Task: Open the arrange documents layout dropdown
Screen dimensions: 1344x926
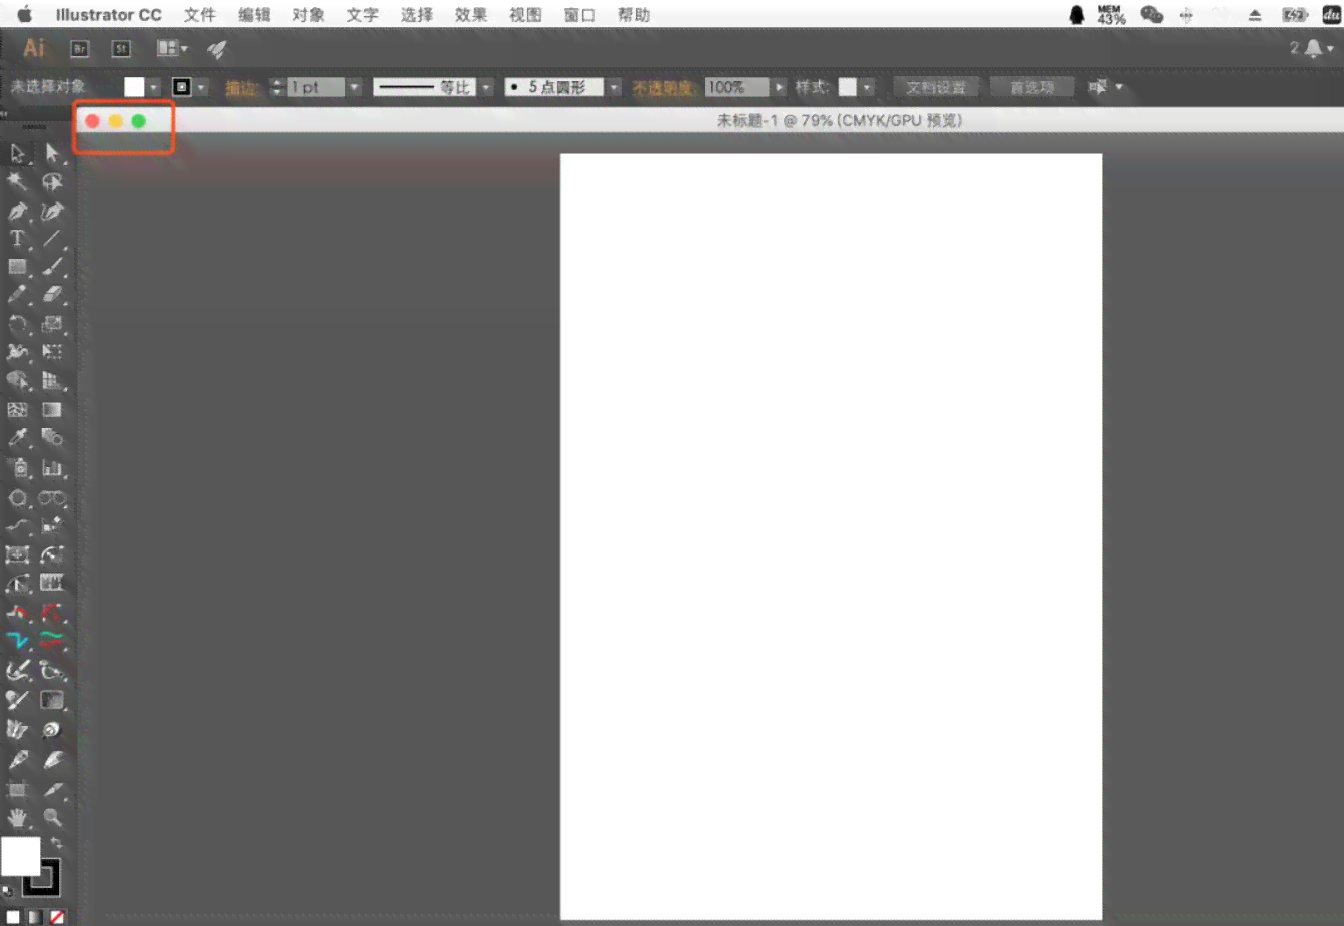Action: click(172, 48)
